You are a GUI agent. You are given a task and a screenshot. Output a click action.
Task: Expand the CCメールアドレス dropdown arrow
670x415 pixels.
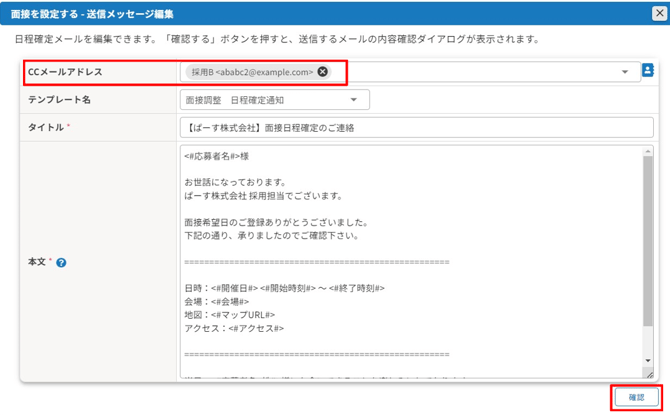coord(625,72)
